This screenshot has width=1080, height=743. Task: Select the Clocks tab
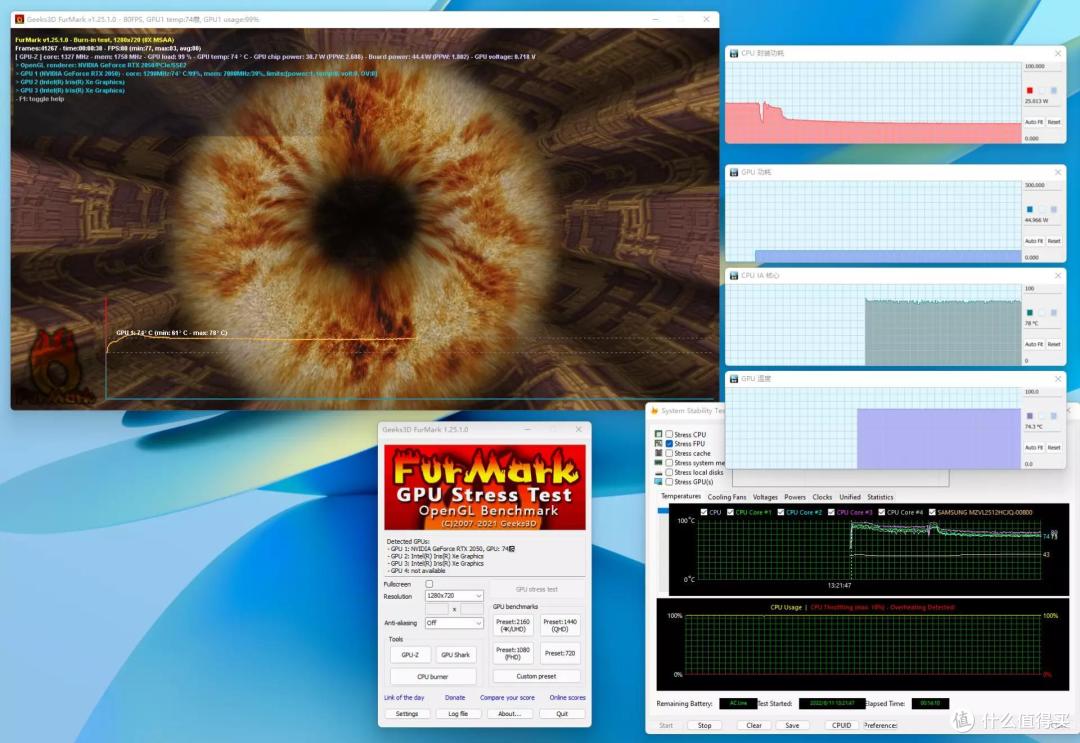pyautogui.click(x=822, y=496)
